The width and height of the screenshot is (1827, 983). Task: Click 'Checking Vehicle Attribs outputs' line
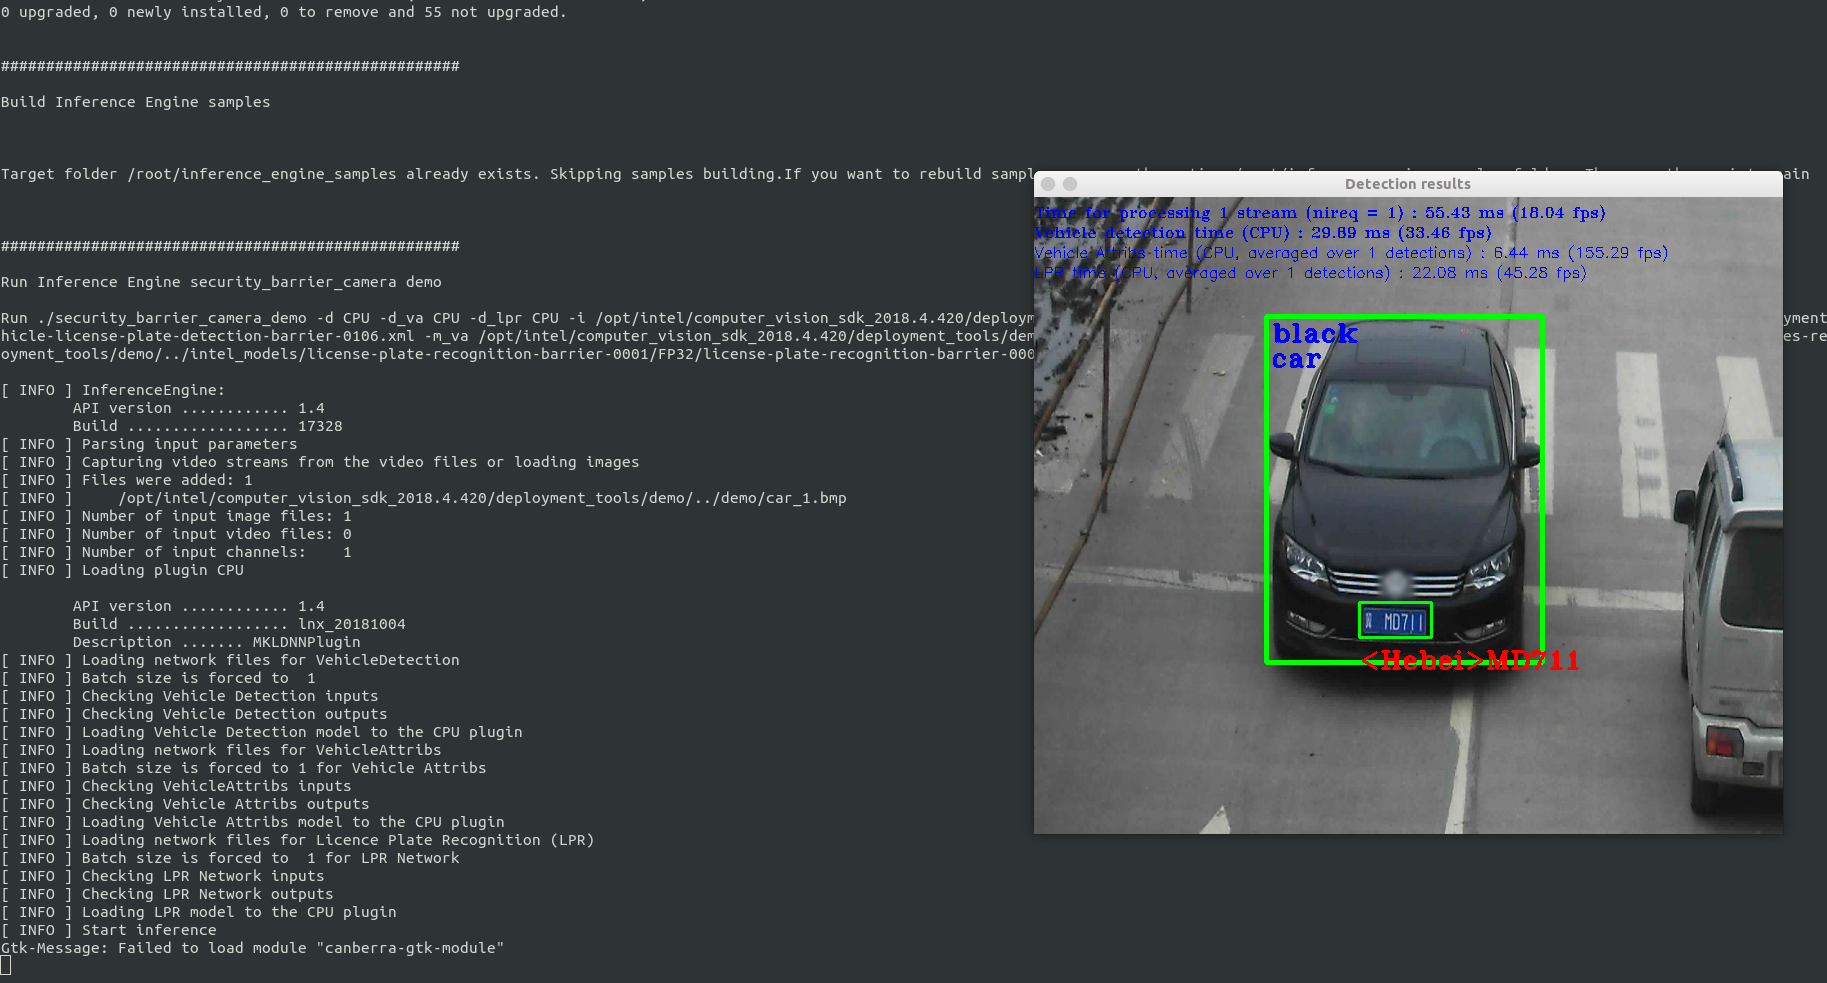pos(185,804)
